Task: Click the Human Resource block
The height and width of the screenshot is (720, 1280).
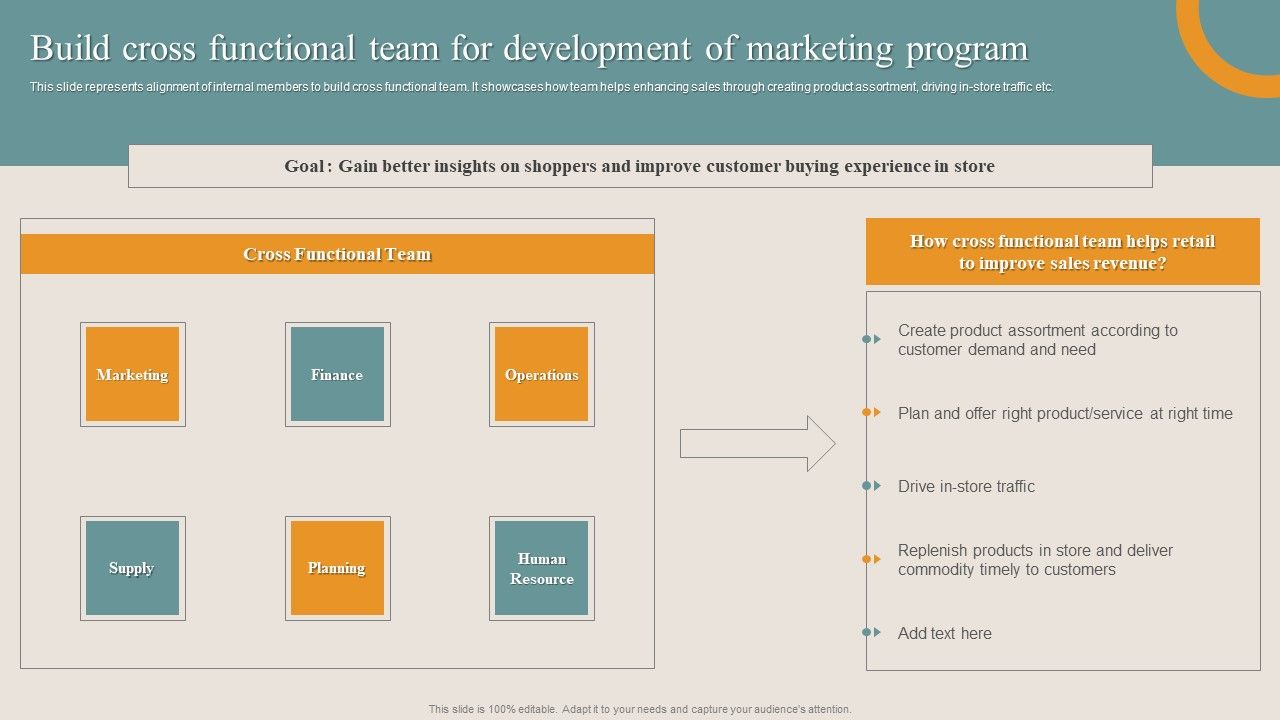Action: point(541,567)
